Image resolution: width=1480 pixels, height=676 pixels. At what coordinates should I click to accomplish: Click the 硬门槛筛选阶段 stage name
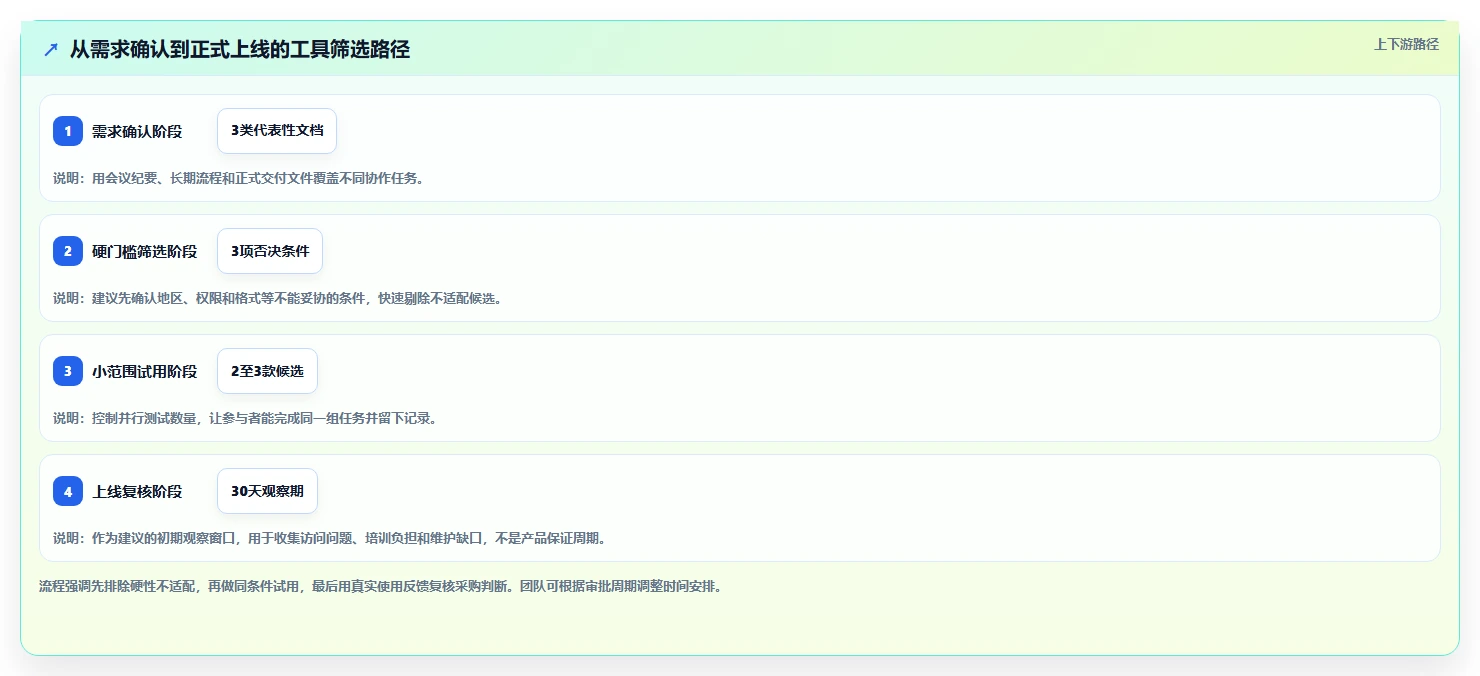(145, 251)
